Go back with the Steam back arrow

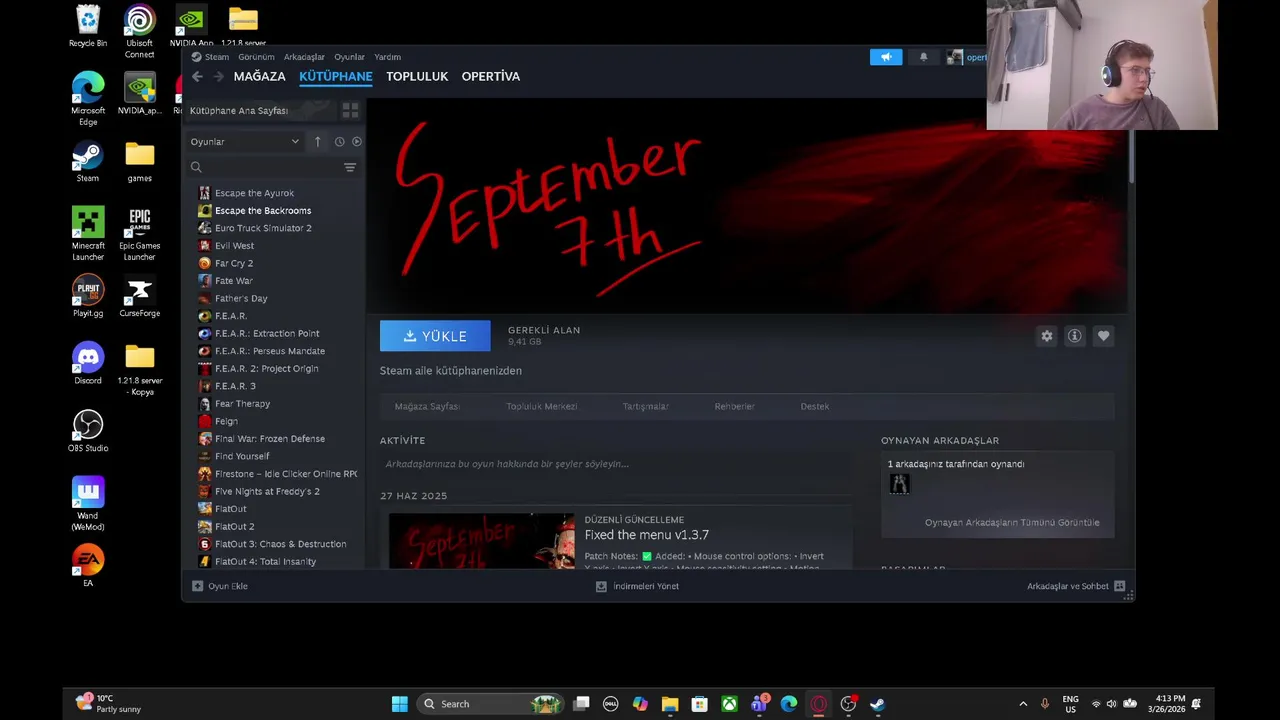(197, 76)
